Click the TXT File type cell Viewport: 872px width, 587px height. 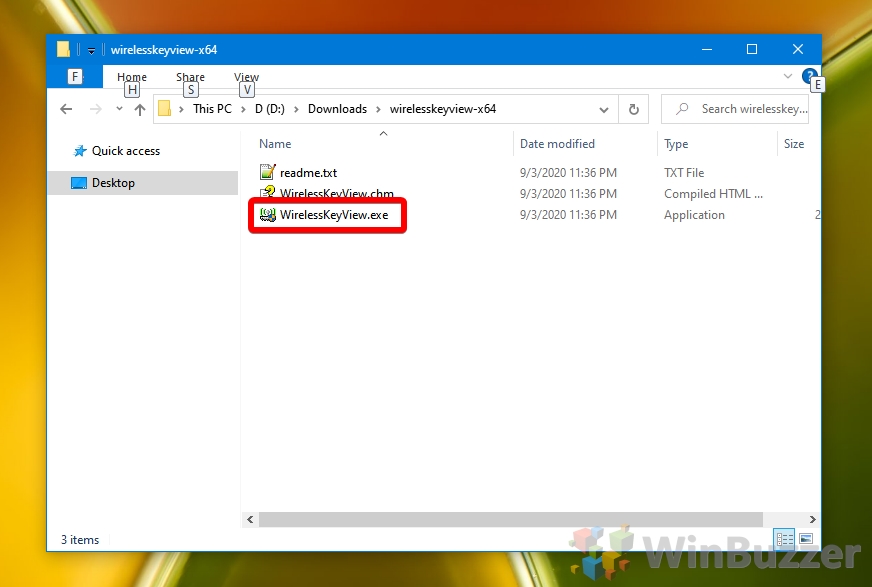683,173
